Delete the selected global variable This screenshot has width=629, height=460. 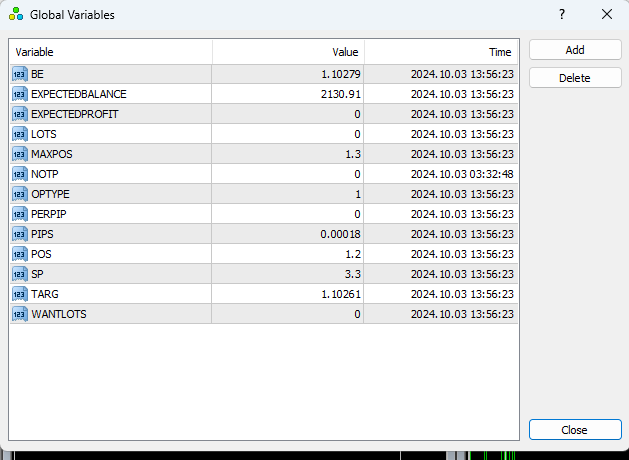coord(575,78)
